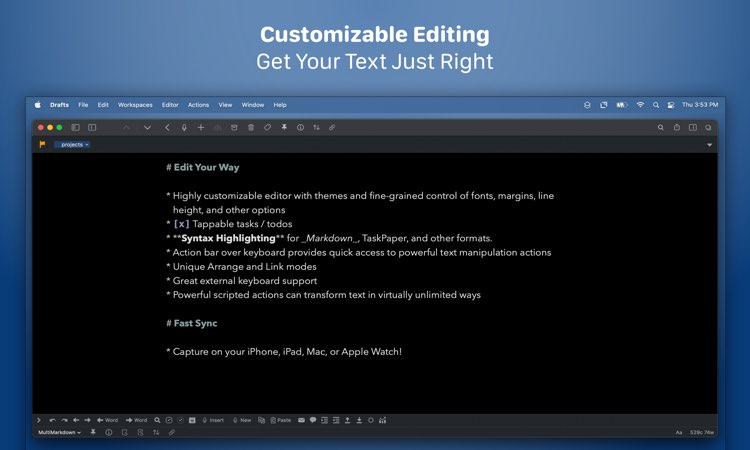Toggle the action list side panel
This screenshot has width=750, height=450.
(x=693, y=128)
